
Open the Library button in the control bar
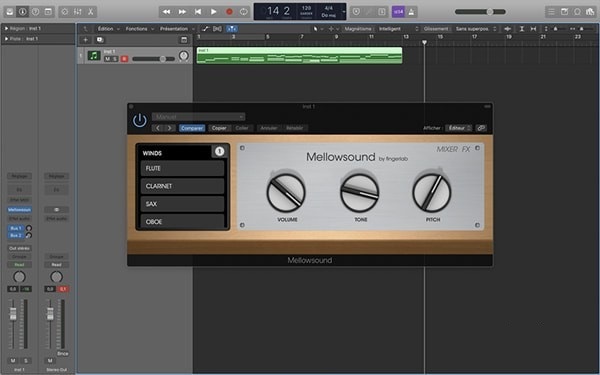[10, 12]
